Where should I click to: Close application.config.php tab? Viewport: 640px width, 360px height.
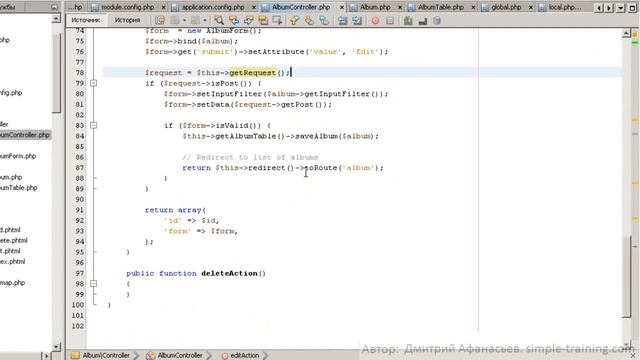point(254,7)
